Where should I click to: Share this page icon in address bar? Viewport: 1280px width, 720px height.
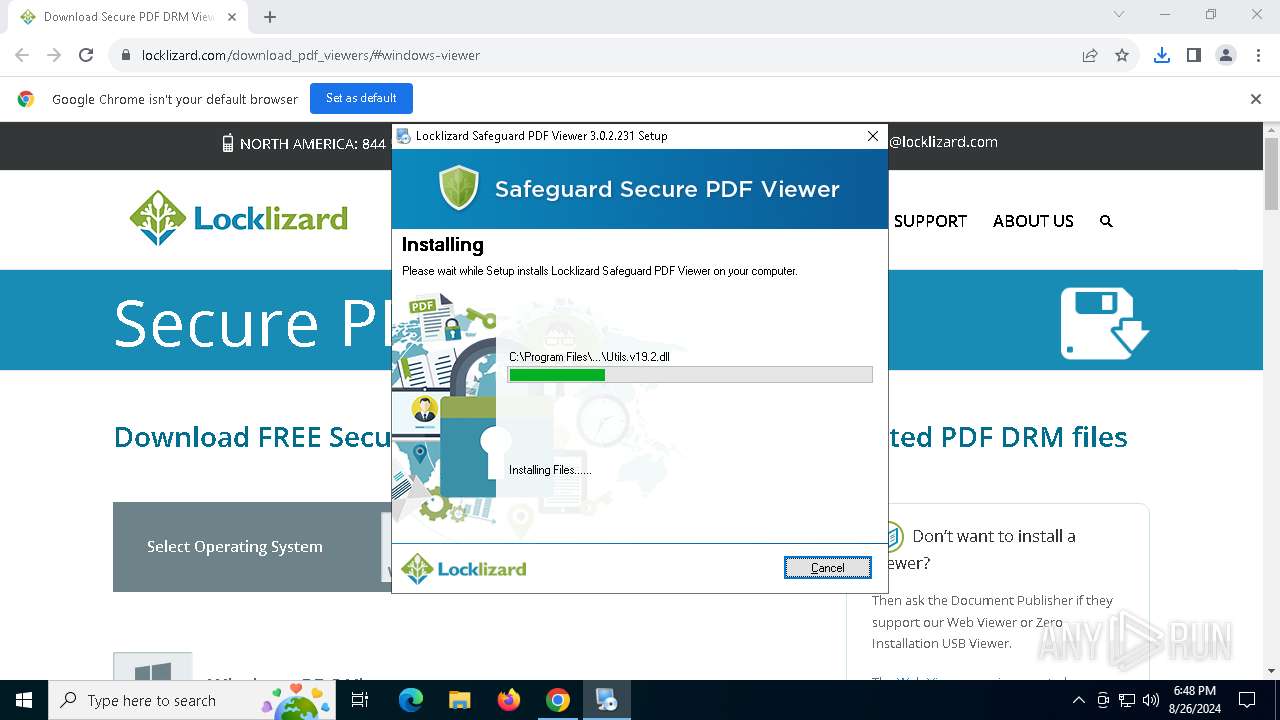[x=1090, y=55]
